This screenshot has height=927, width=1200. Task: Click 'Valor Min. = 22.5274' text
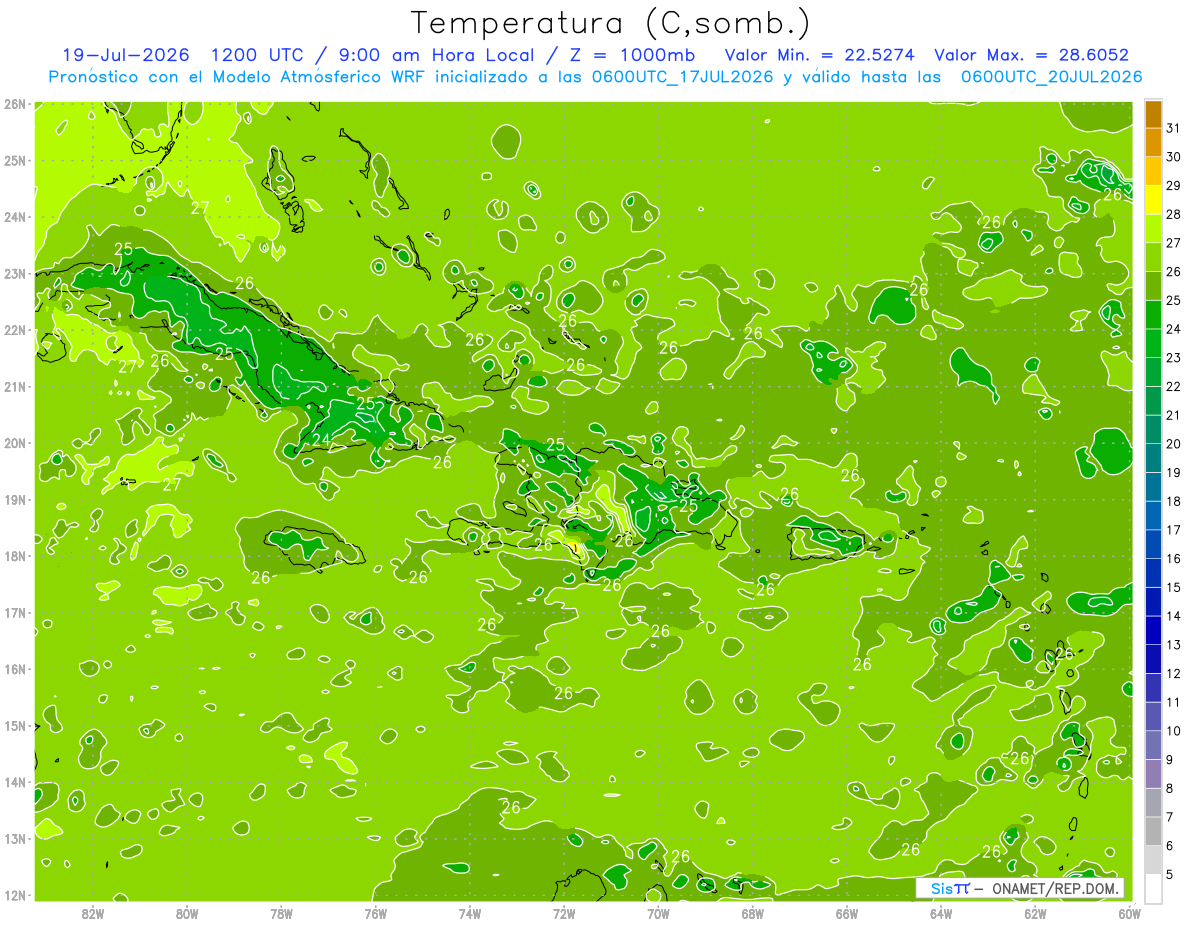point(819,55)
